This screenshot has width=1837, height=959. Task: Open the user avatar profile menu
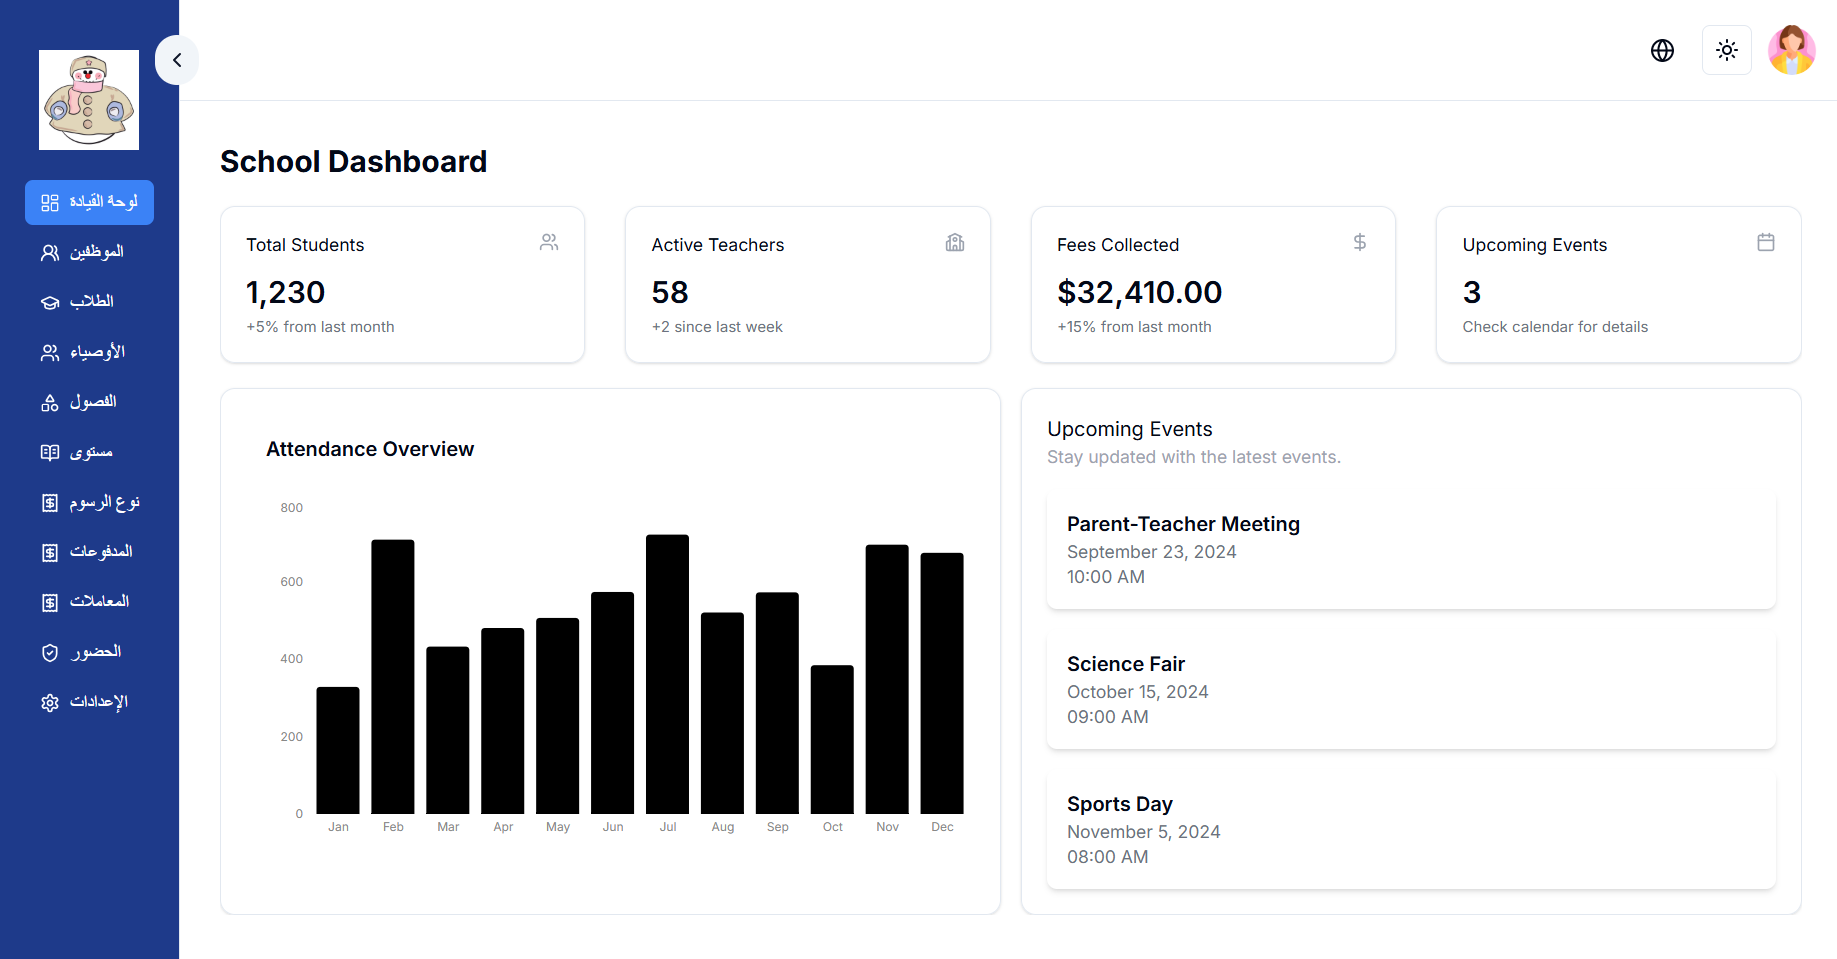pyautogui.click(x=1791, y=50)
